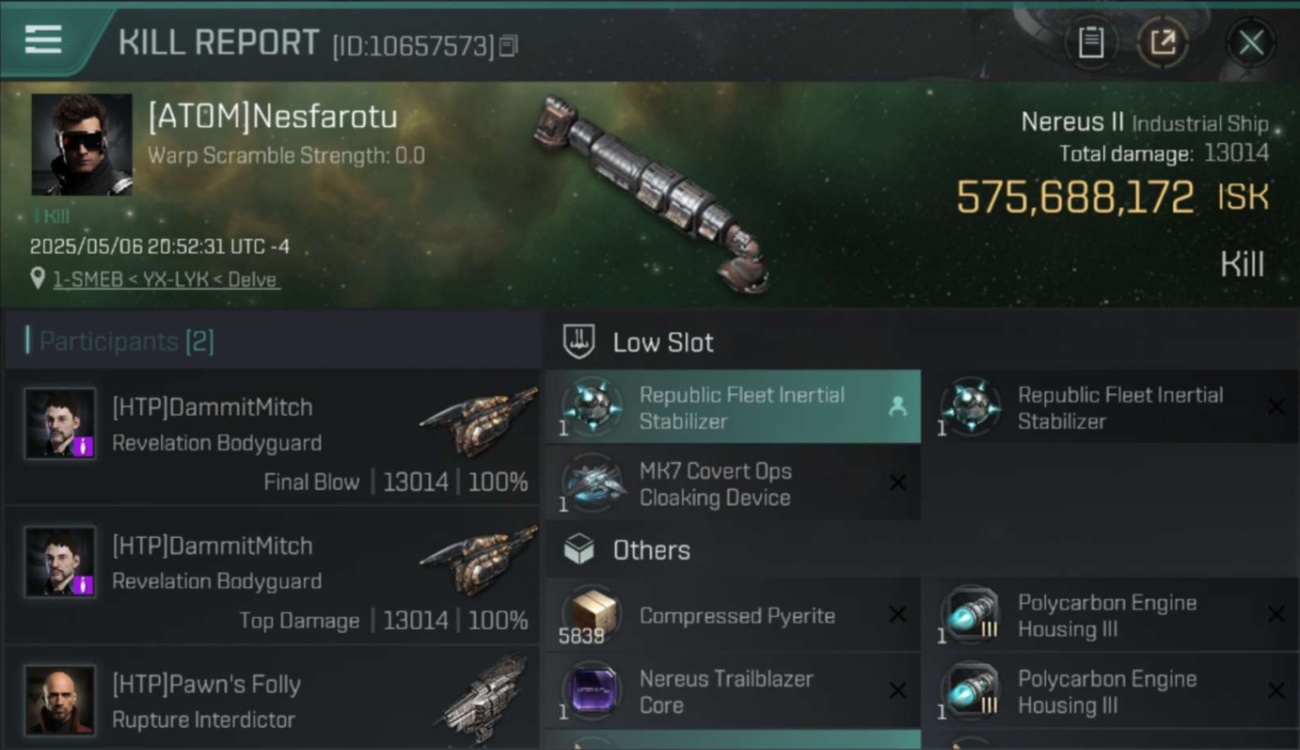Click the Nereus II ship image
Viewport: 1300px width, 750px height.
point(652,193)
